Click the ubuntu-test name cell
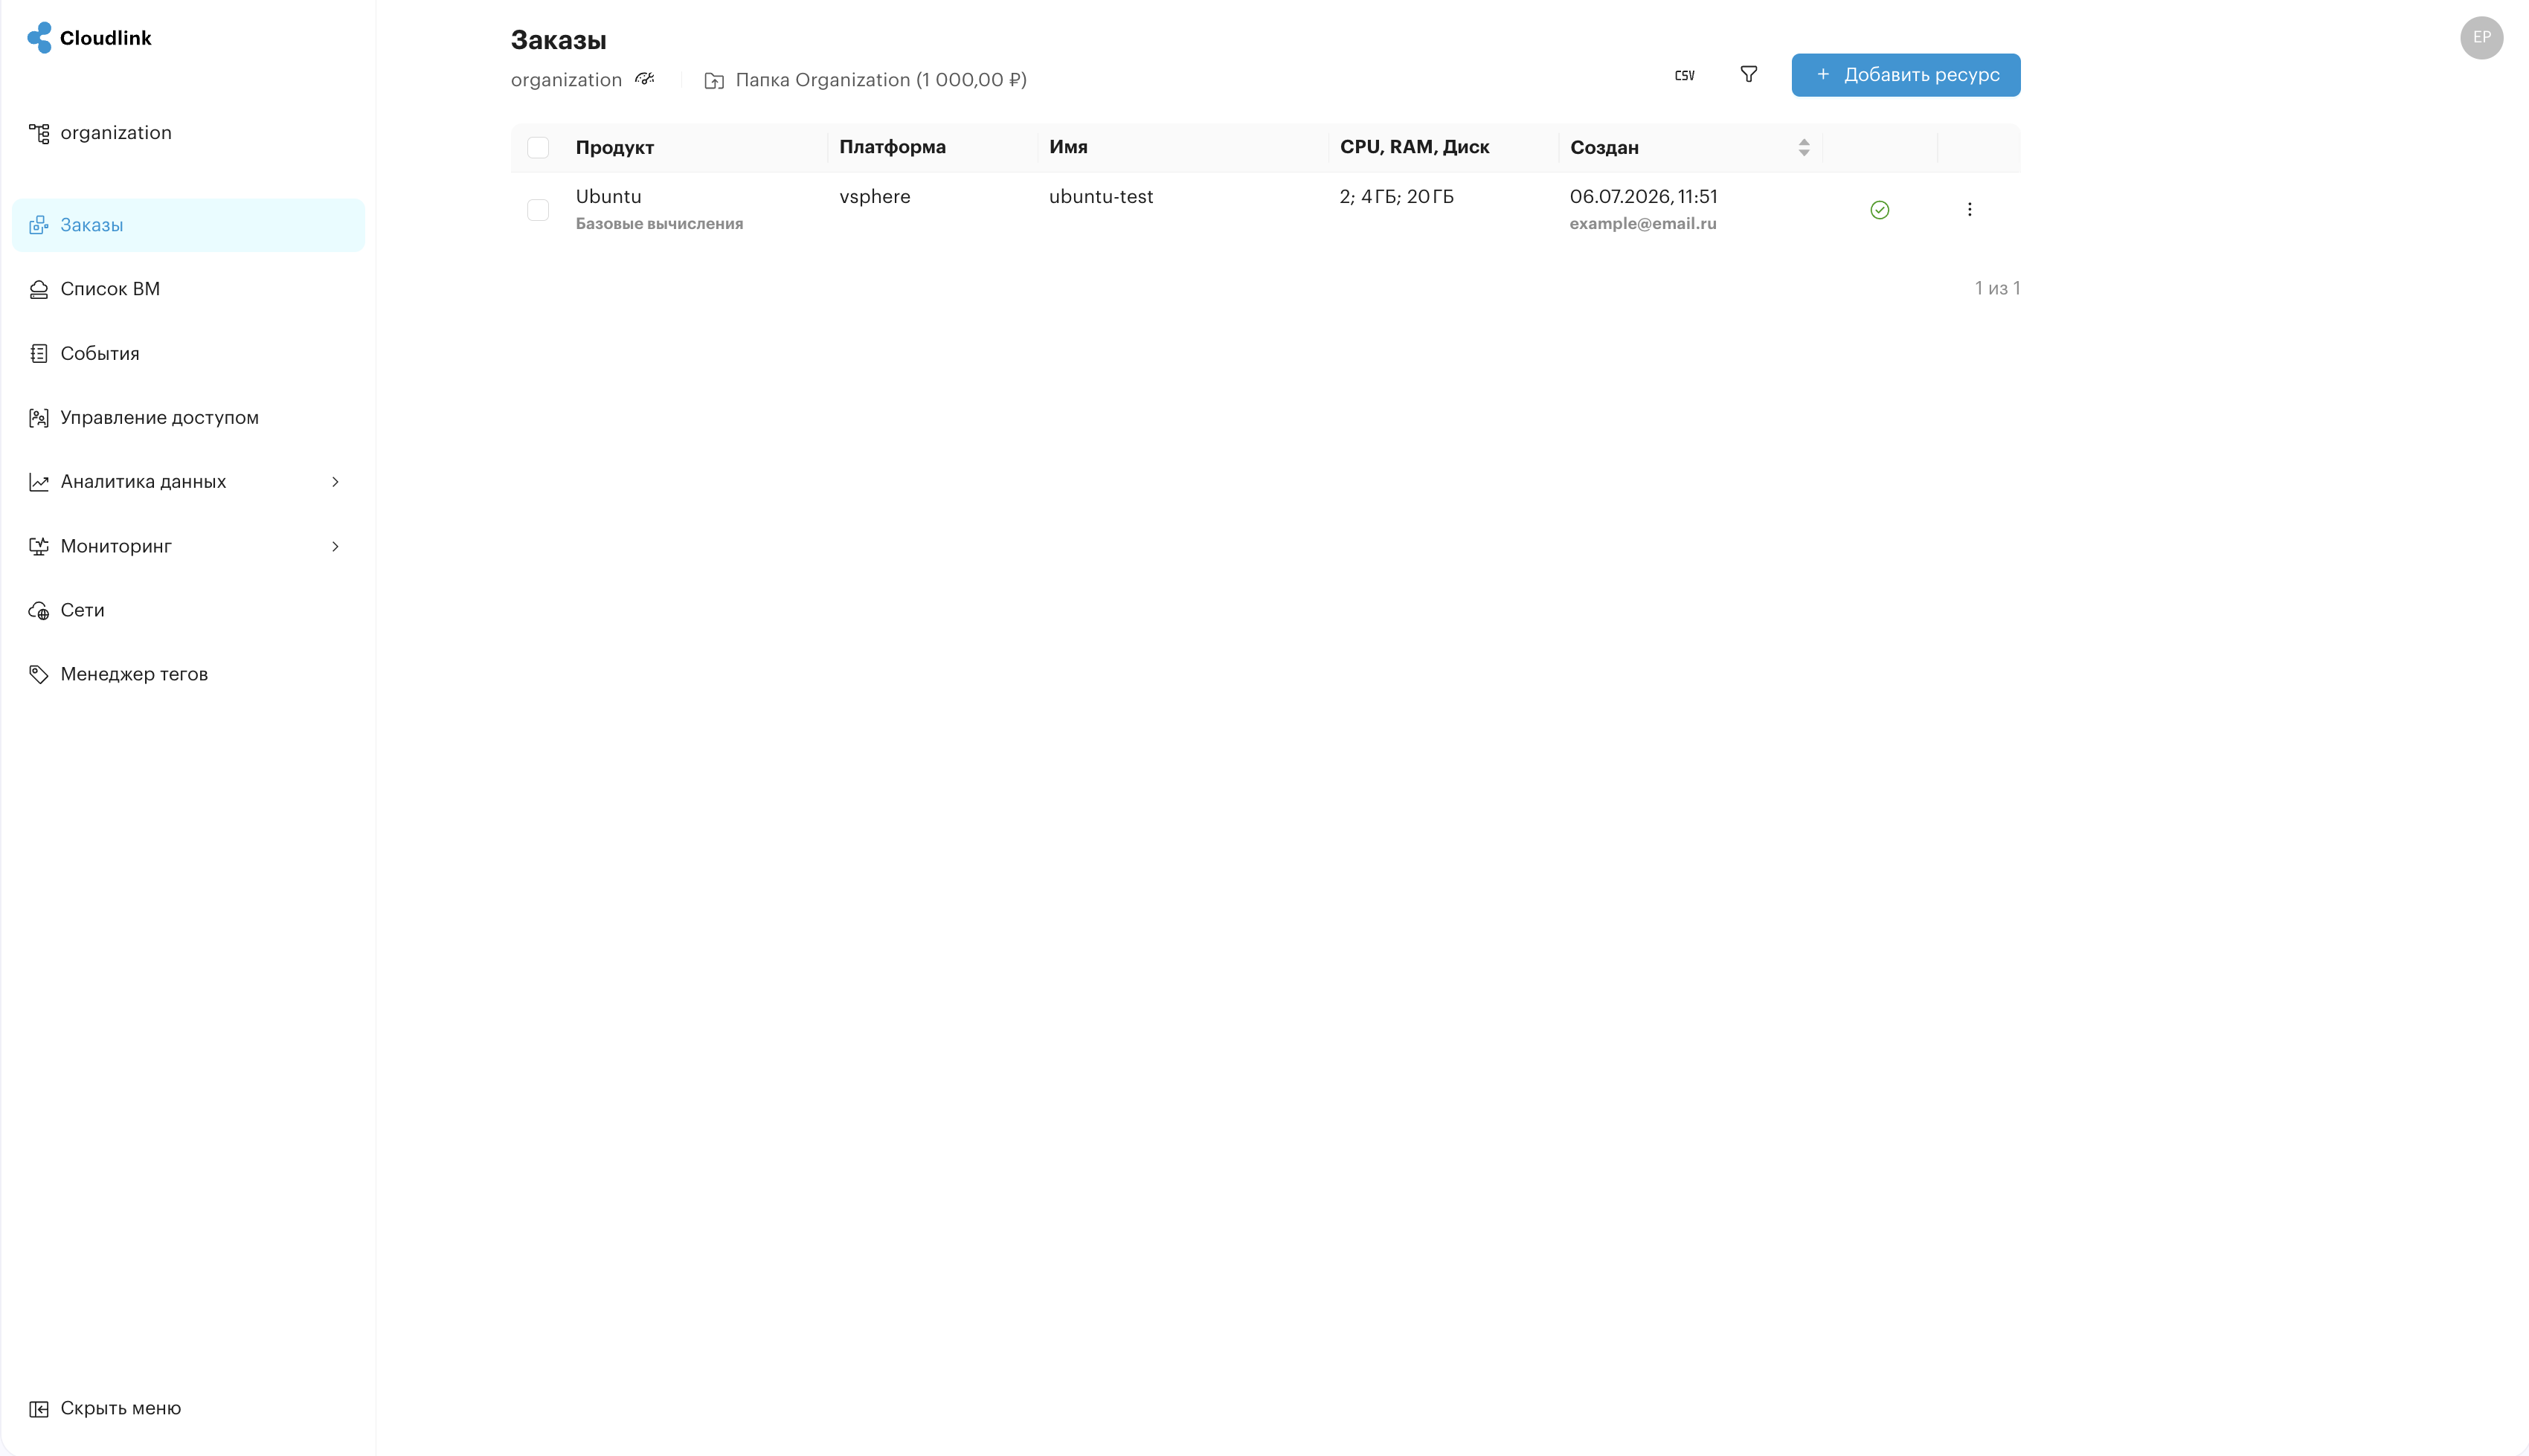Image resolution: width=2529 pixels, height=1456 pixels. (x=1100, y=197)
